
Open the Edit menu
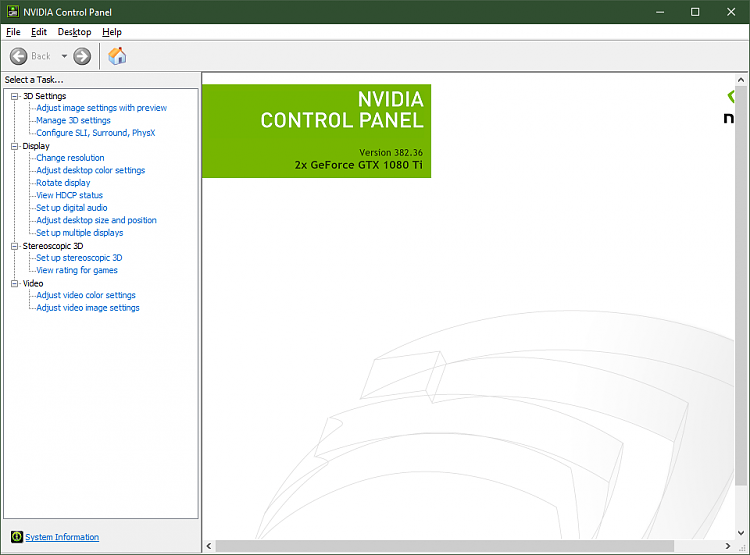click(39, 32)
